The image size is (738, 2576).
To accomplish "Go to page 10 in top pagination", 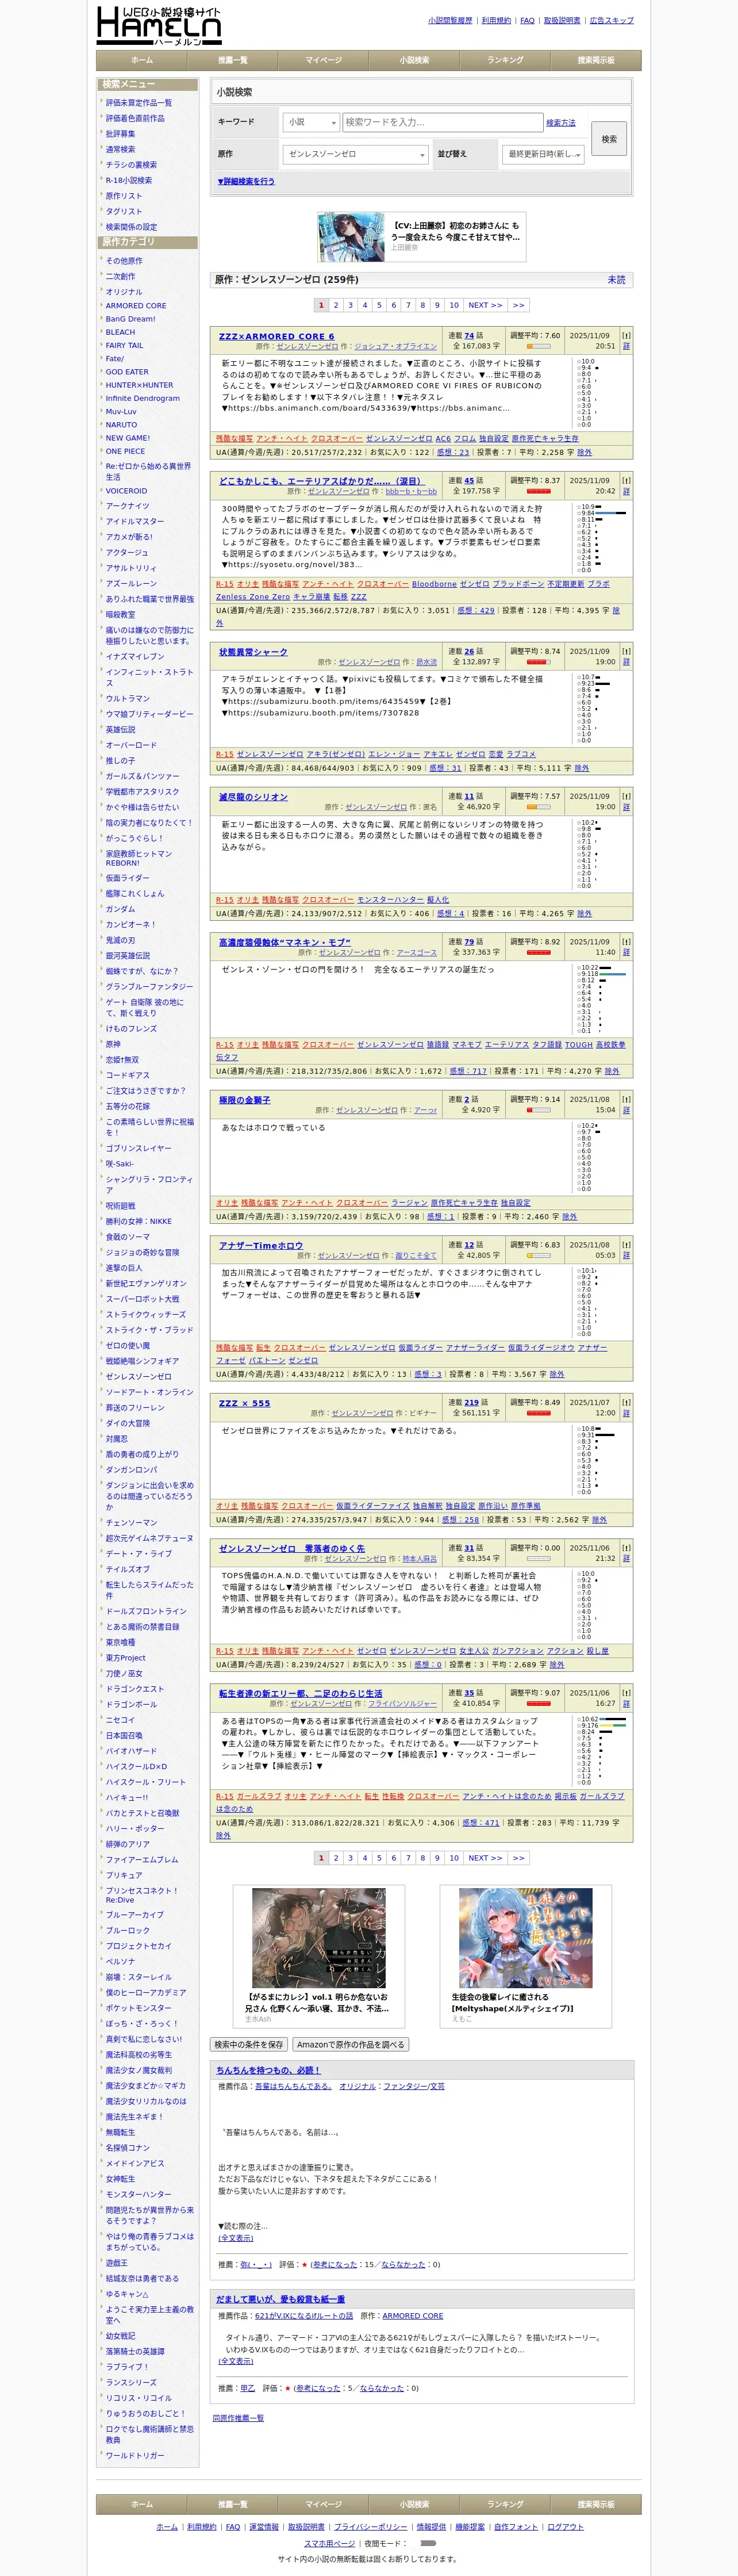I will 454,305.
